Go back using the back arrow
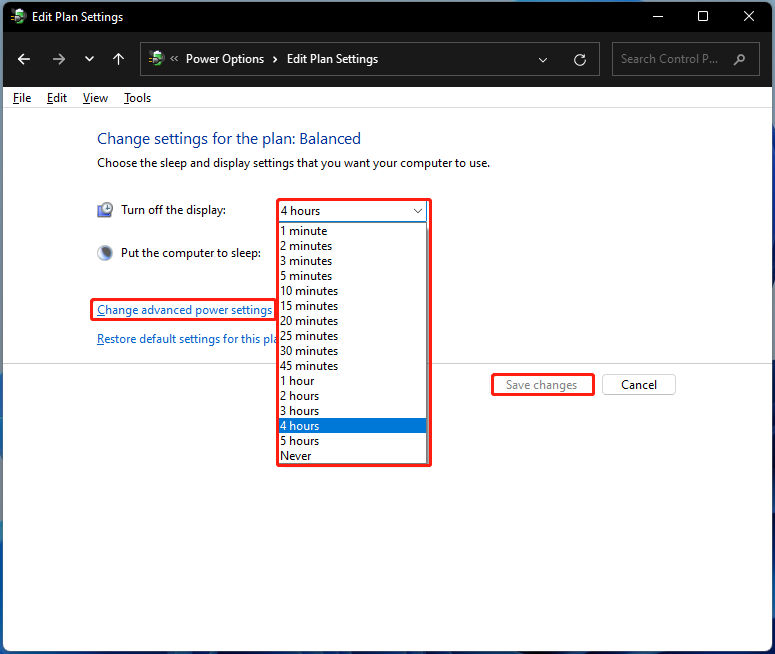The width and height of the screenshot is (775, 654). coord(24,59)
